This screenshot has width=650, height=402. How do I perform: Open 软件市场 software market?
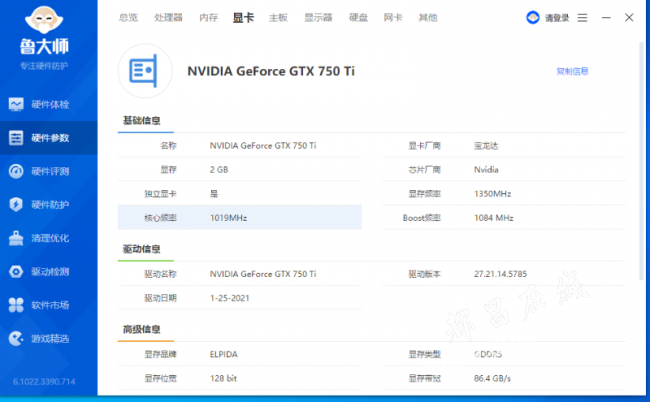49,305
